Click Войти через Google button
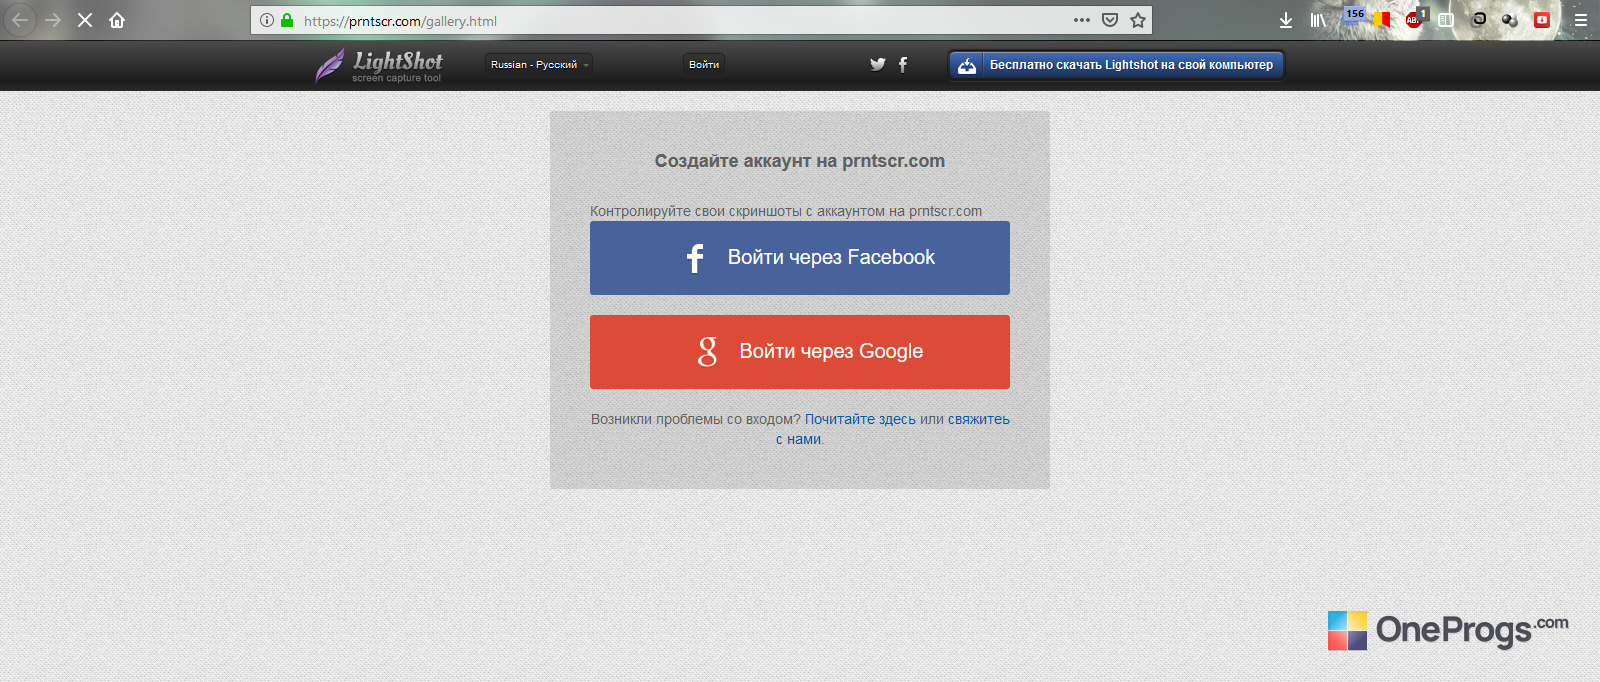 pyautogui.click(x=800, y=352)
